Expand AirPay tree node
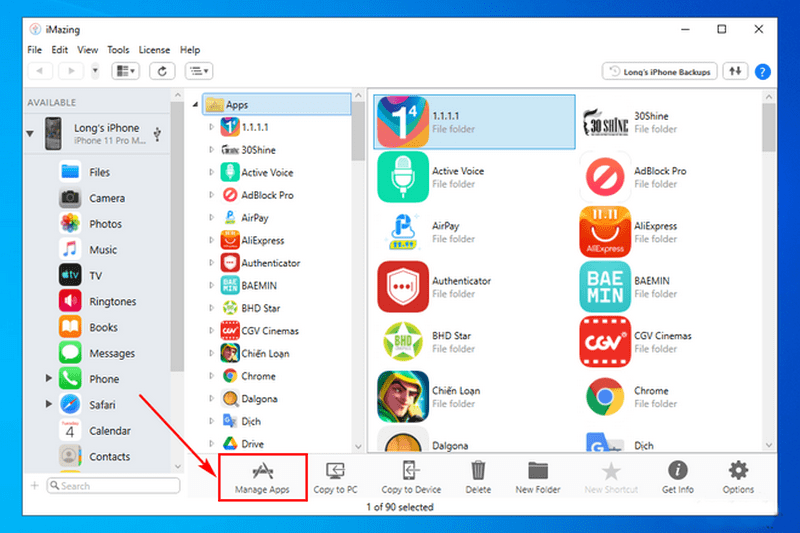Image resolution: width=800 pixels, height=533 pixels. (211, 217)
